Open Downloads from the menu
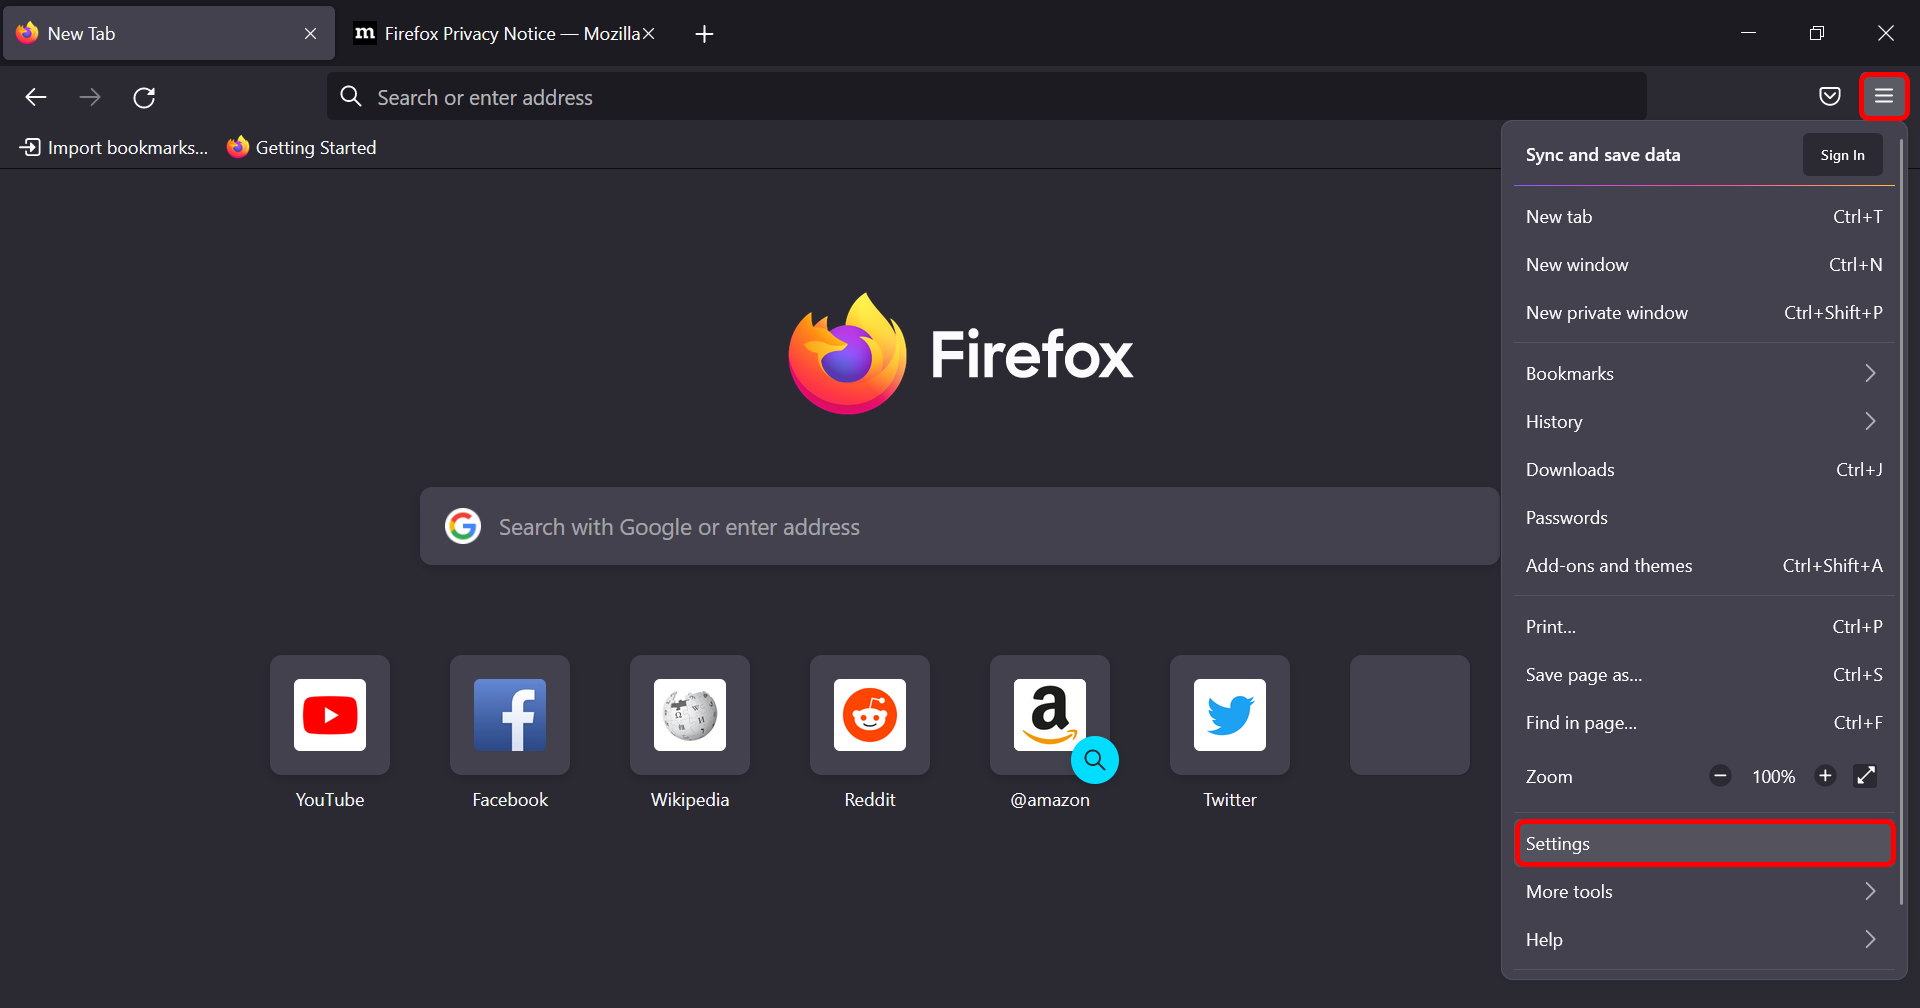Viewport: 1920px width, 1008px height. tap(1704, 470)
